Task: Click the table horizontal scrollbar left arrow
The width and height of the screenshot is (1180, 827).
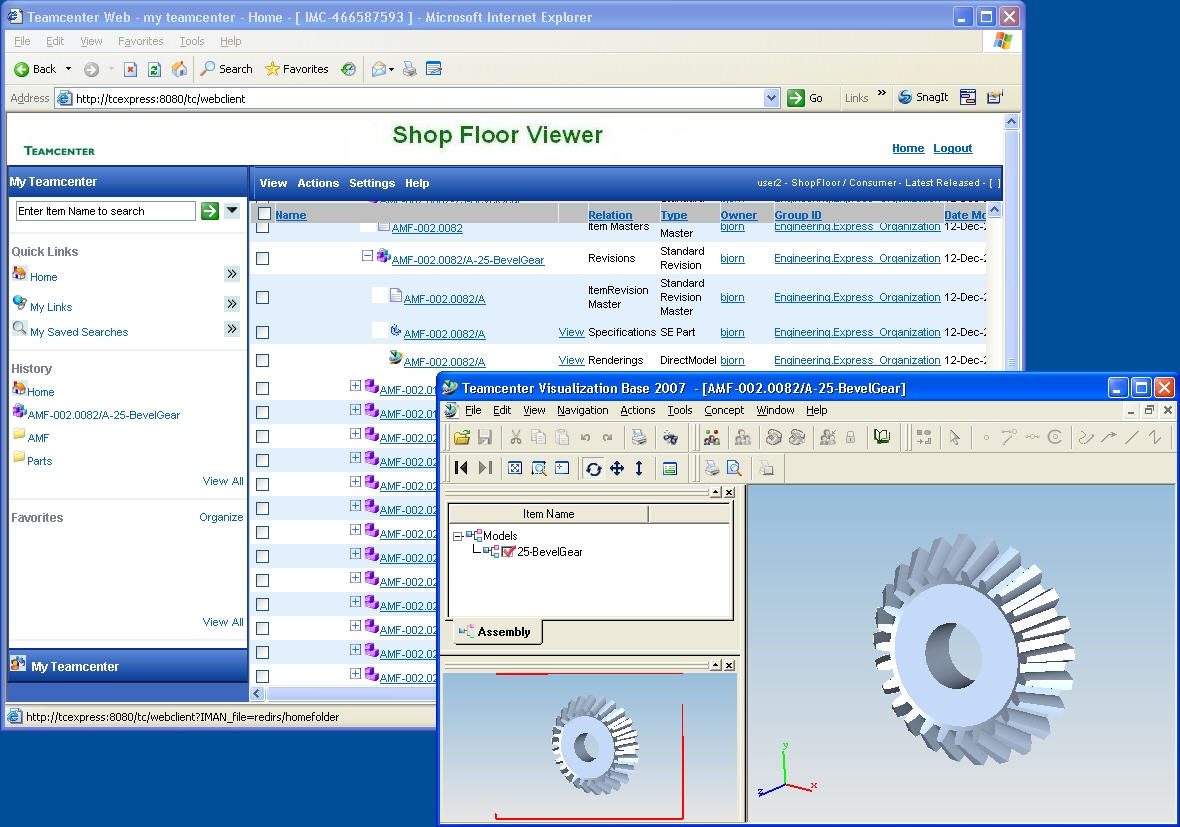Action: click(x=257, y=694)
